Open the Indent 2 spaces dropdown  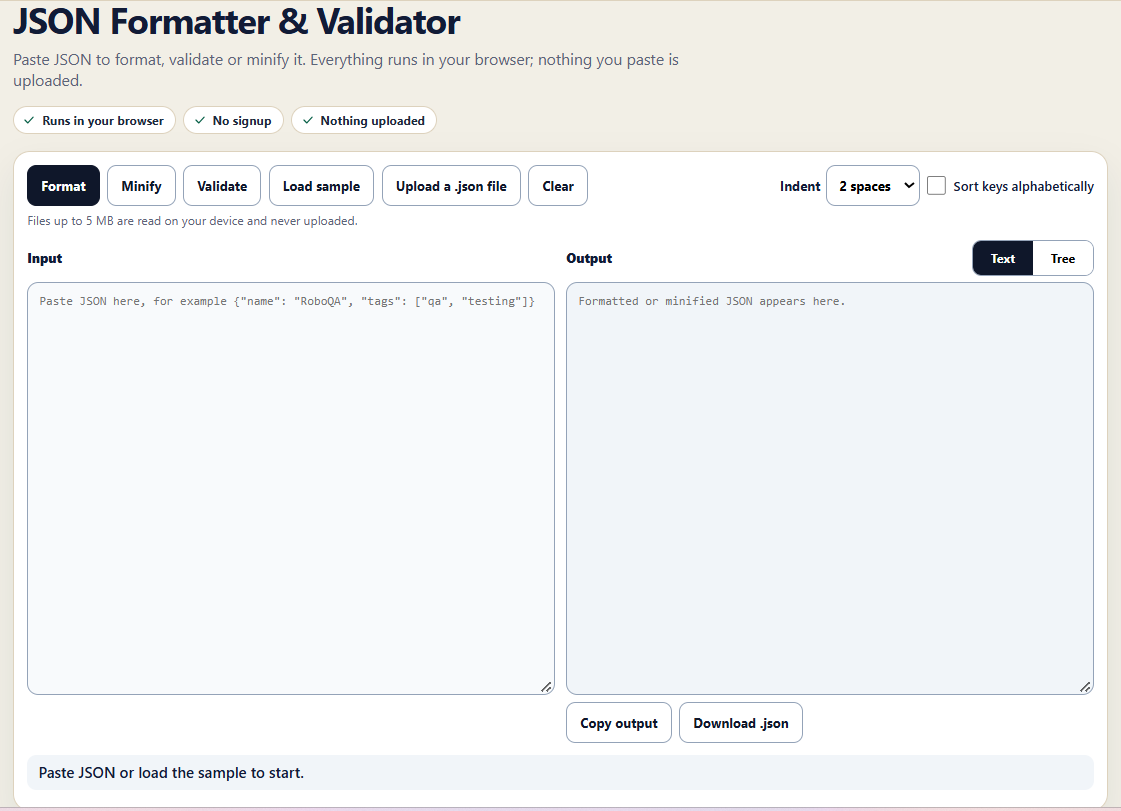coord(873,186)
